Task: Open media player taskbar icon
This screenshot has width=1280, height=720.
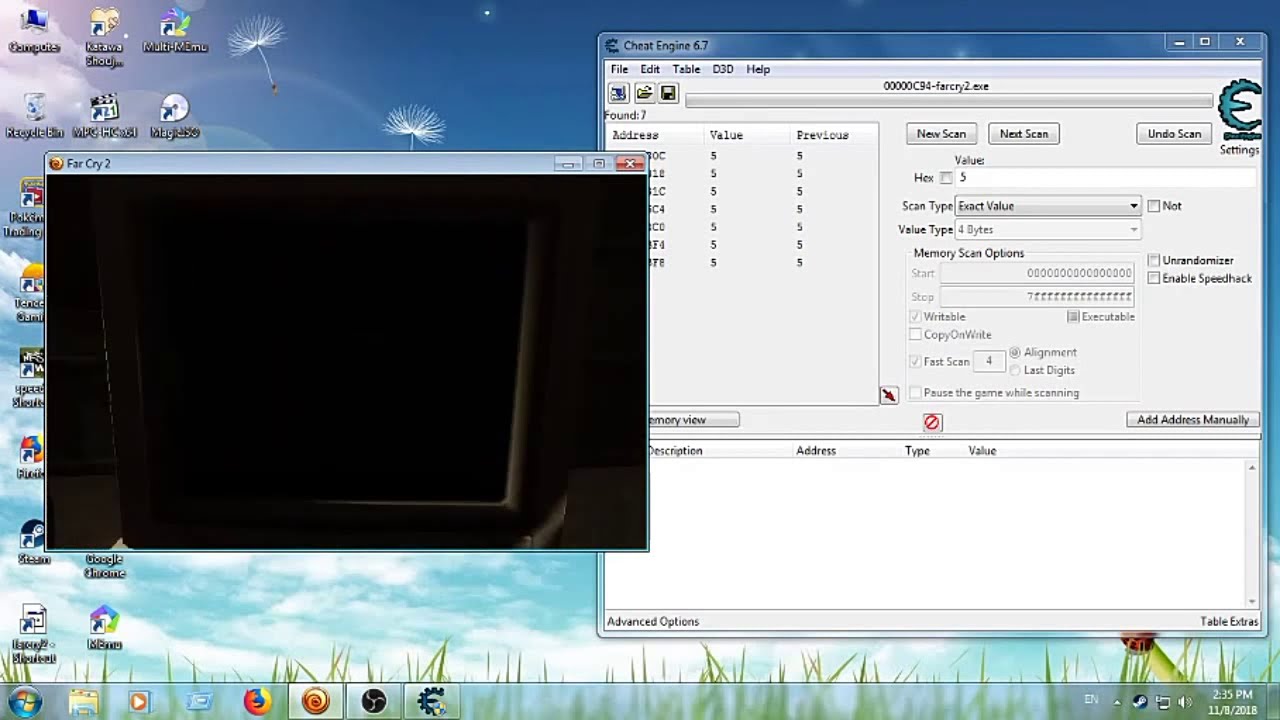Action: (x=139, y=701)
